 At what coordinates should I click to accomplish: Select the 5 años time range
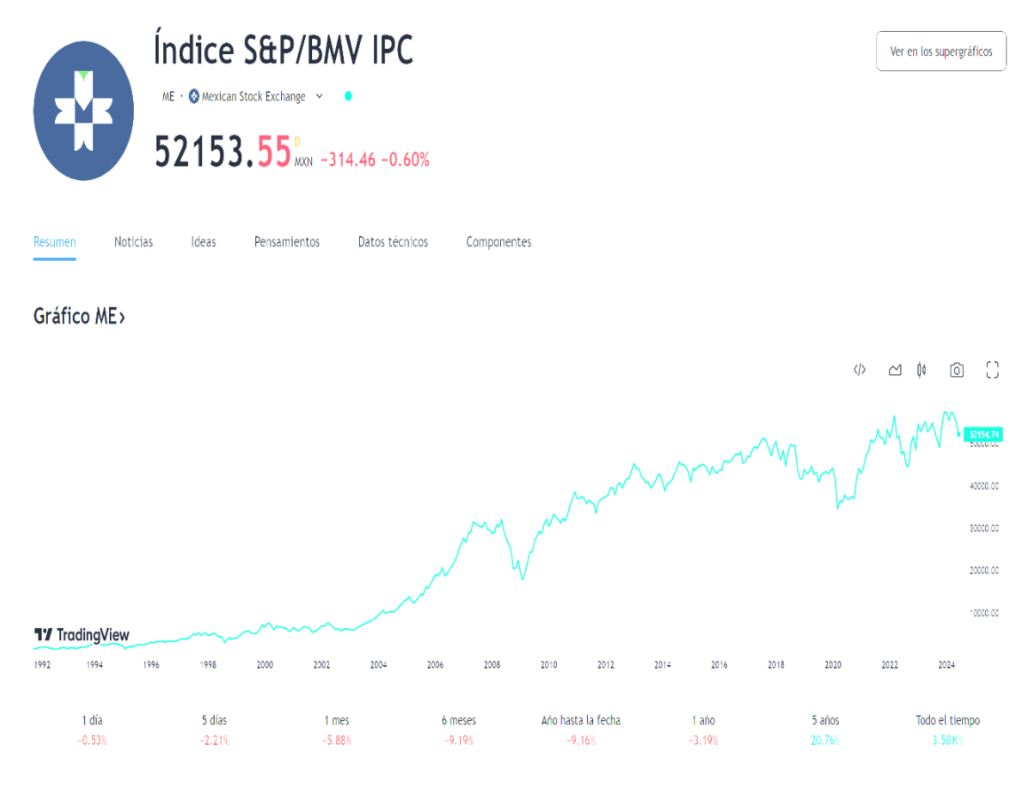tap(825, 729)
